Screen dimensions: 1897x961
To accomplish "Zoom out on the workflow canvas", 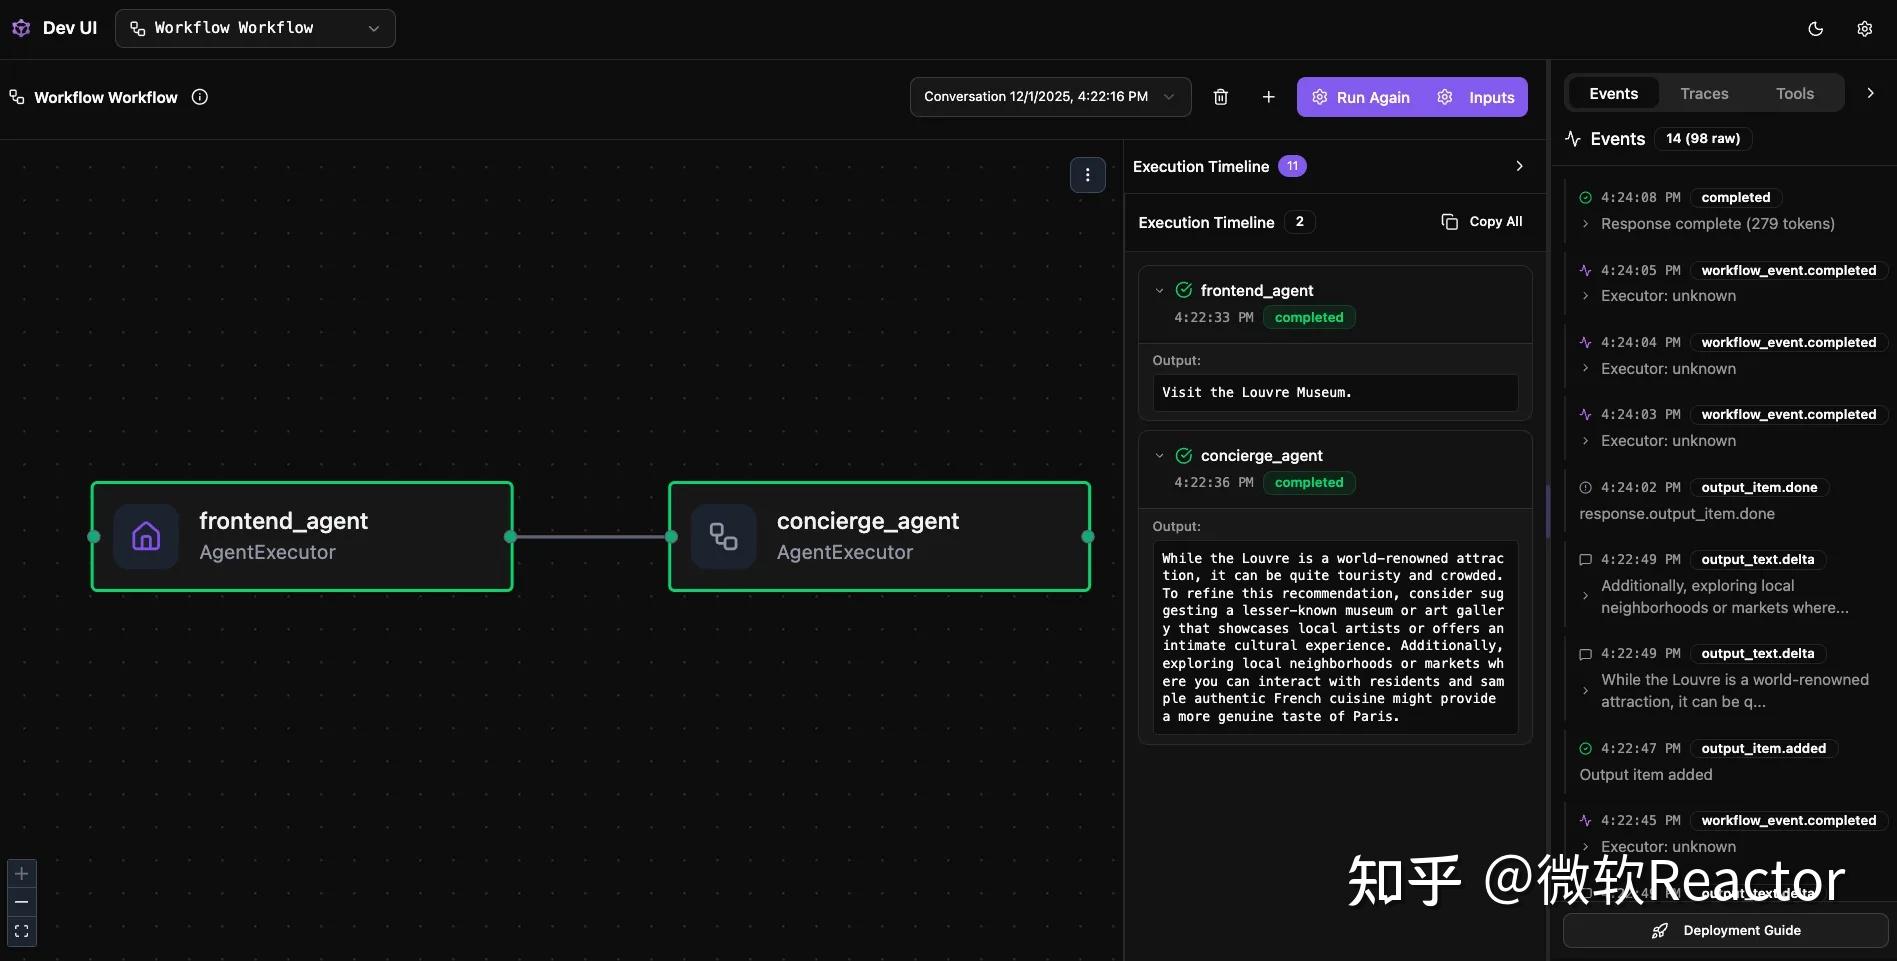I will coord(21,902).
